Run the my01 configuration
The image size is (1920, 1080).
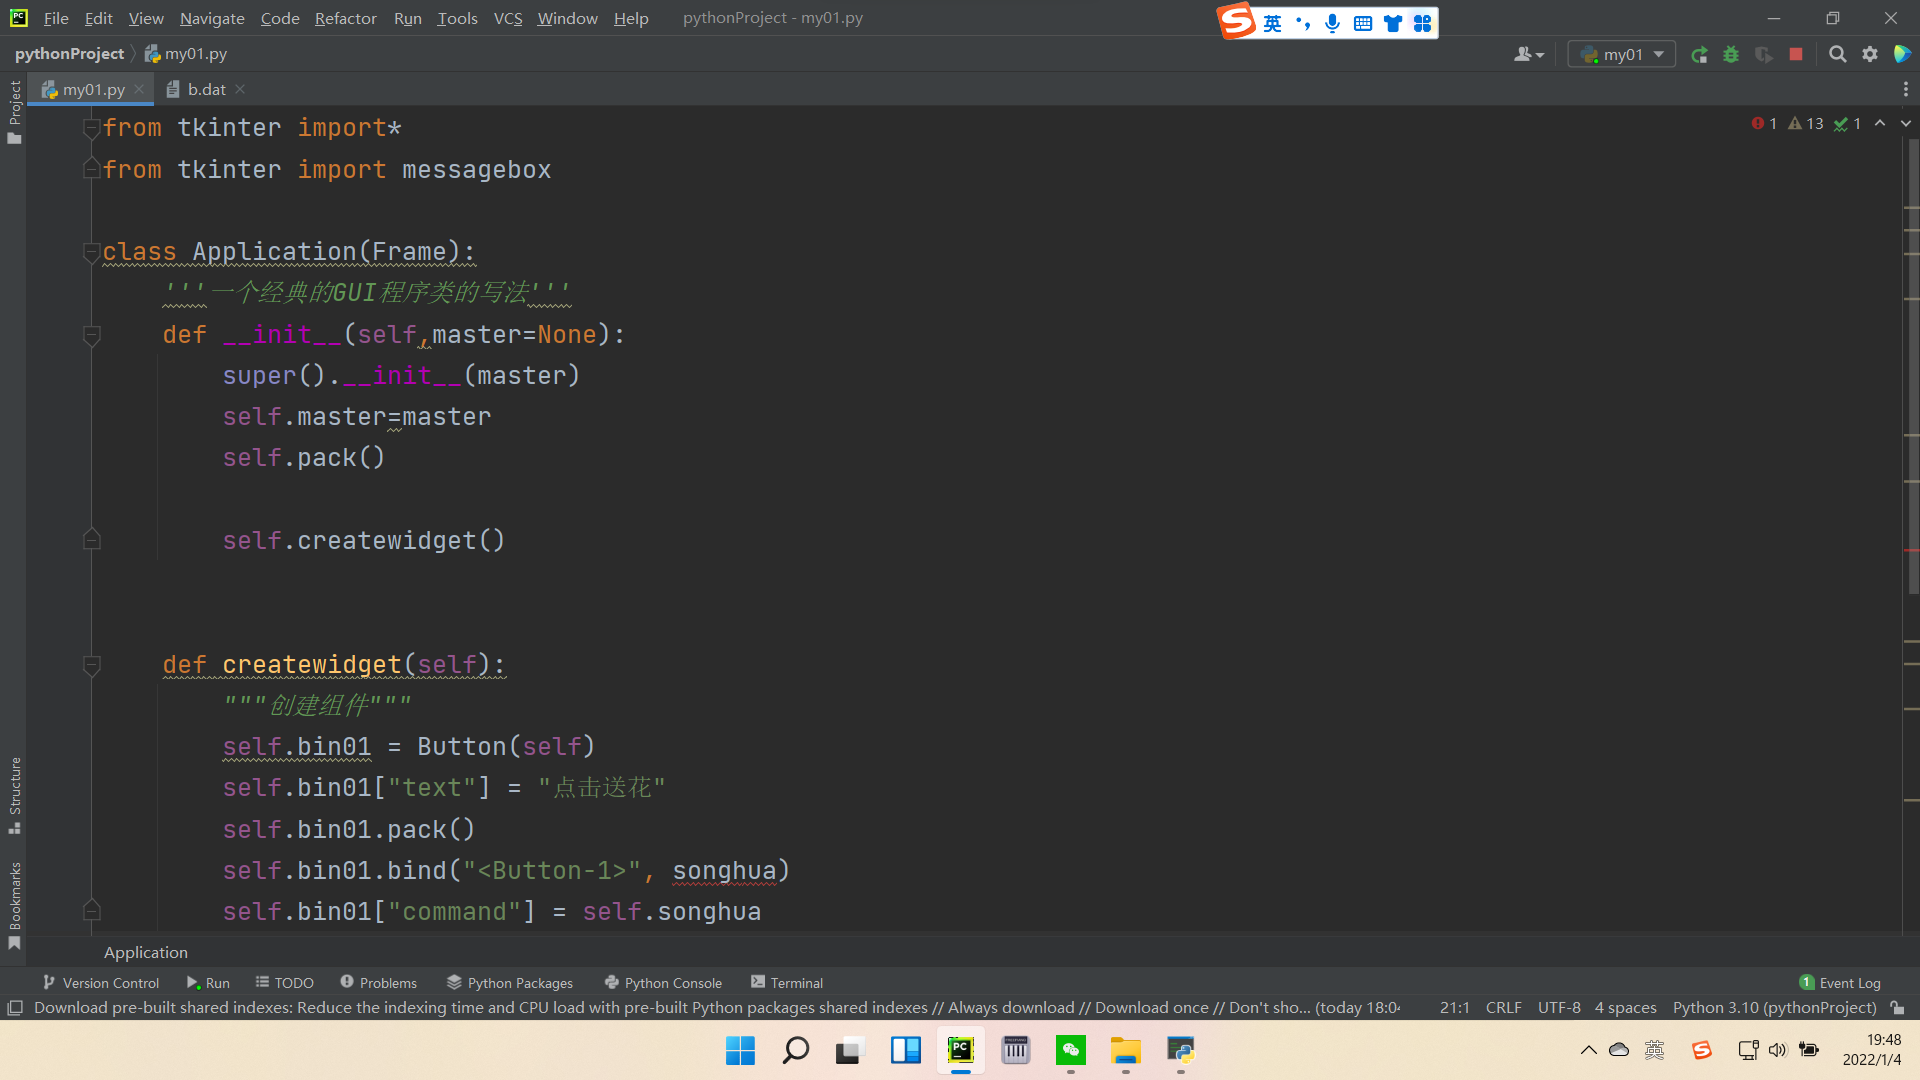coord(1699,55)
